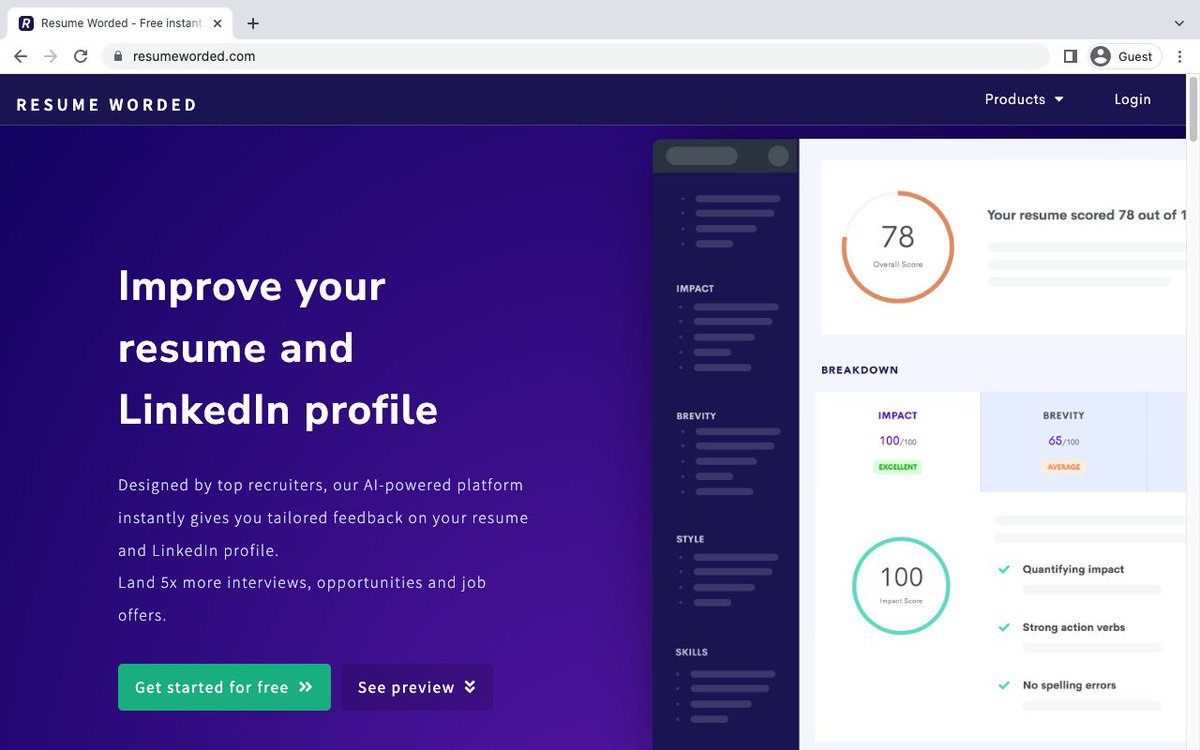Click the double-arrow icon in Get started button
The image size is (1200, 750).
click(x=306, y=687)
